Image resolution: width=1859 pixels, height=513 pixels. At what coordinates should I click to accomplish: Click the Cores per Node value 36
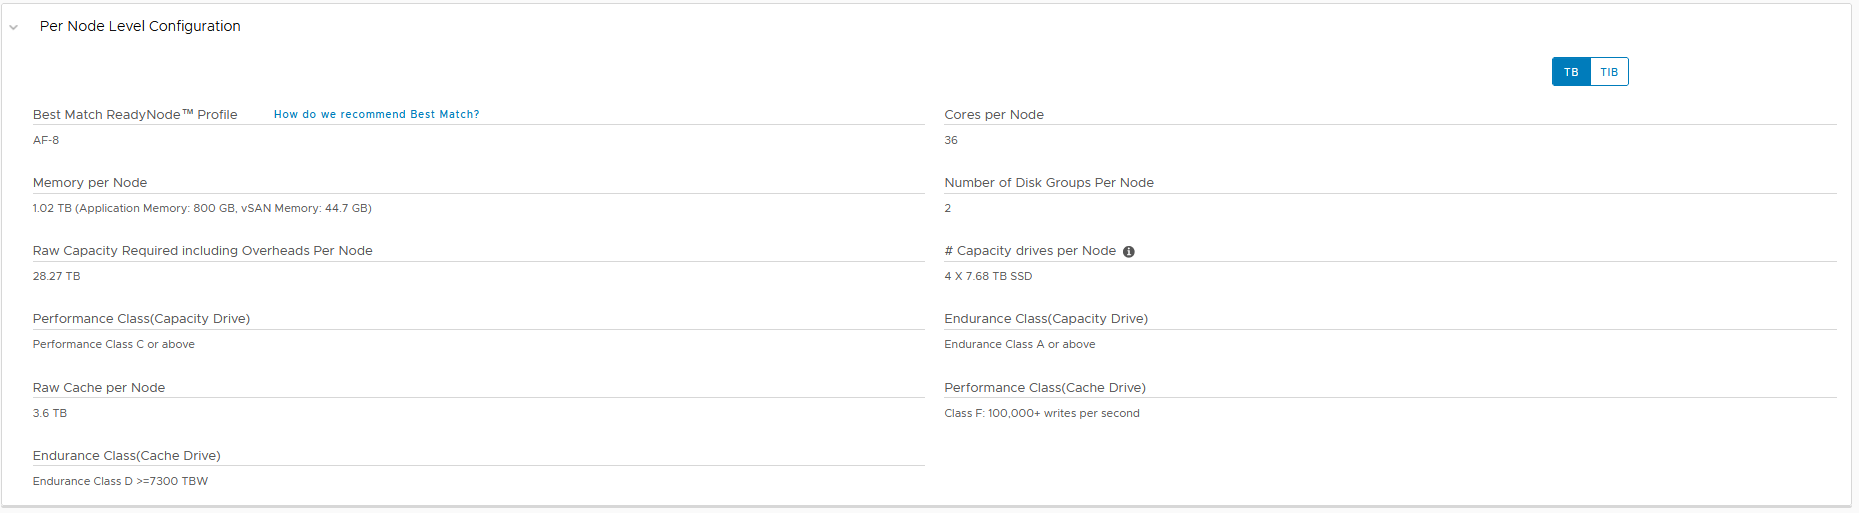click(x=951, y=140)
